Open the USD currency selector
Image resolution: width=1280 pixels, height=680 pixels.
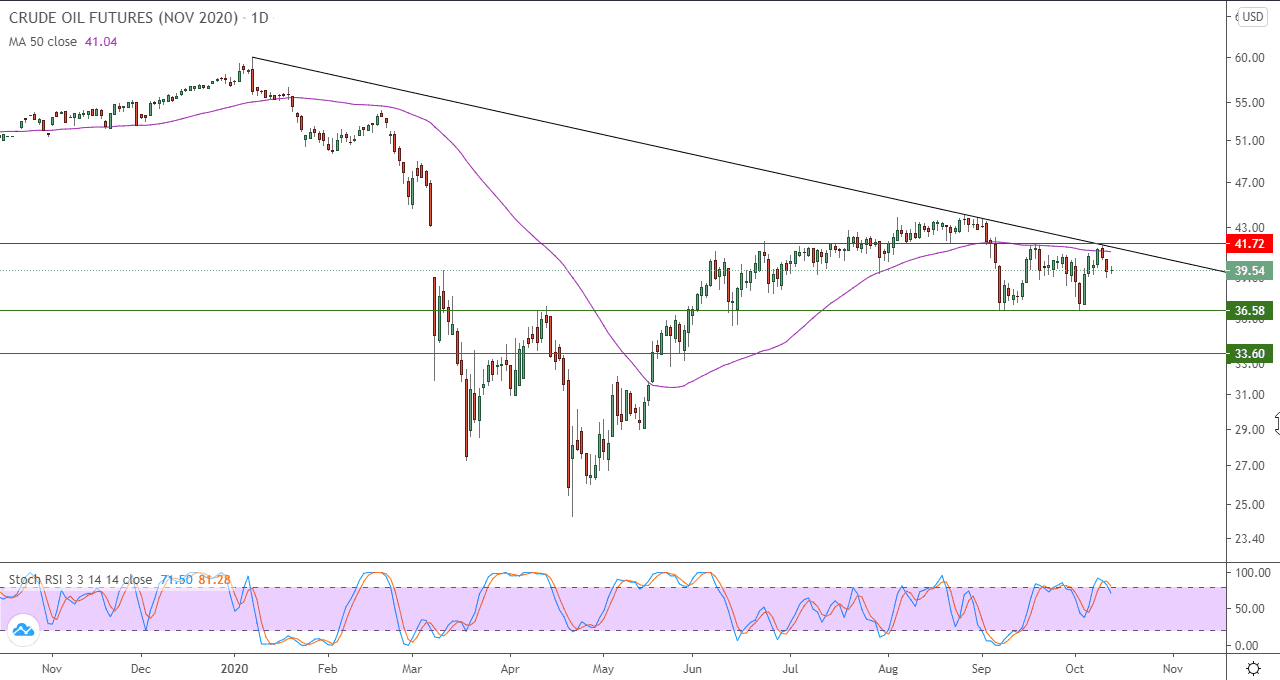[1253, 17]
